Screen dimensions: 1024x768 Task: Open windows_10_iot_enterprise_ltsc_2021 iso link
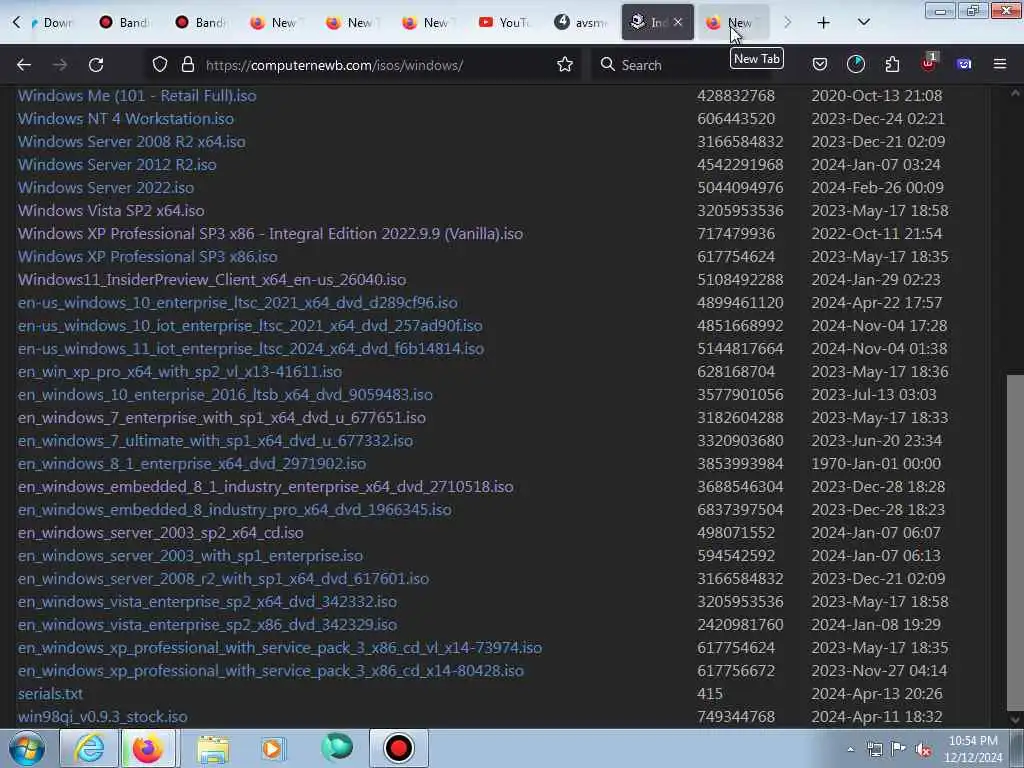pos(250,325)
